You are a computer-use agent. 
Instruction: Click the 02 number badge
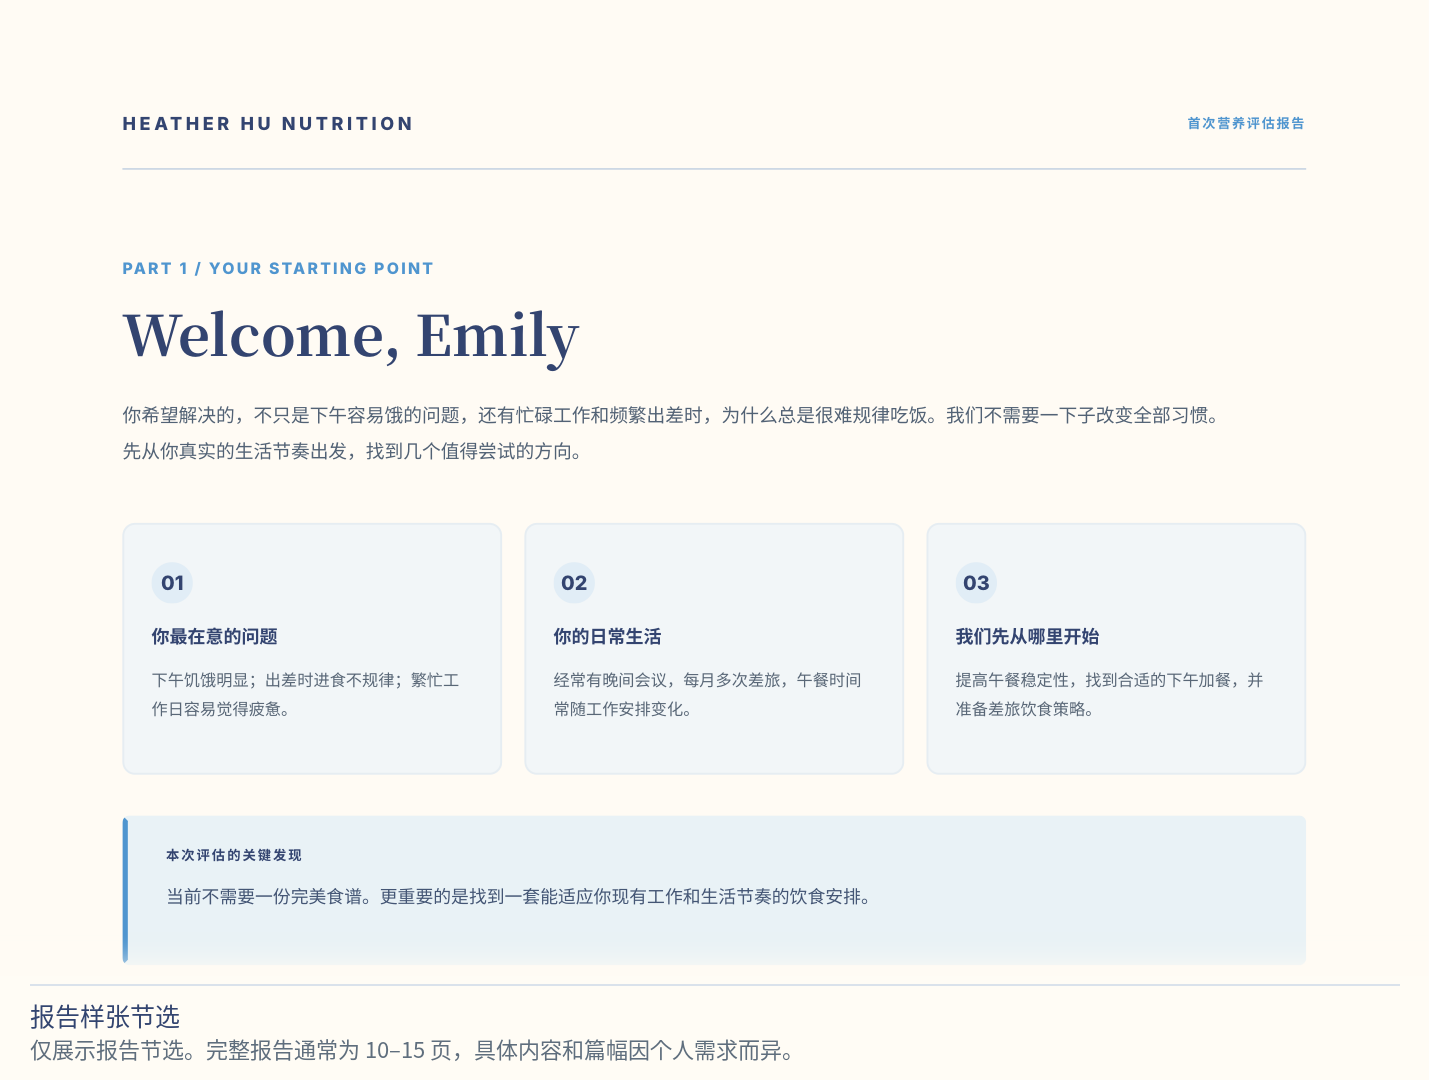click(574, 583)
